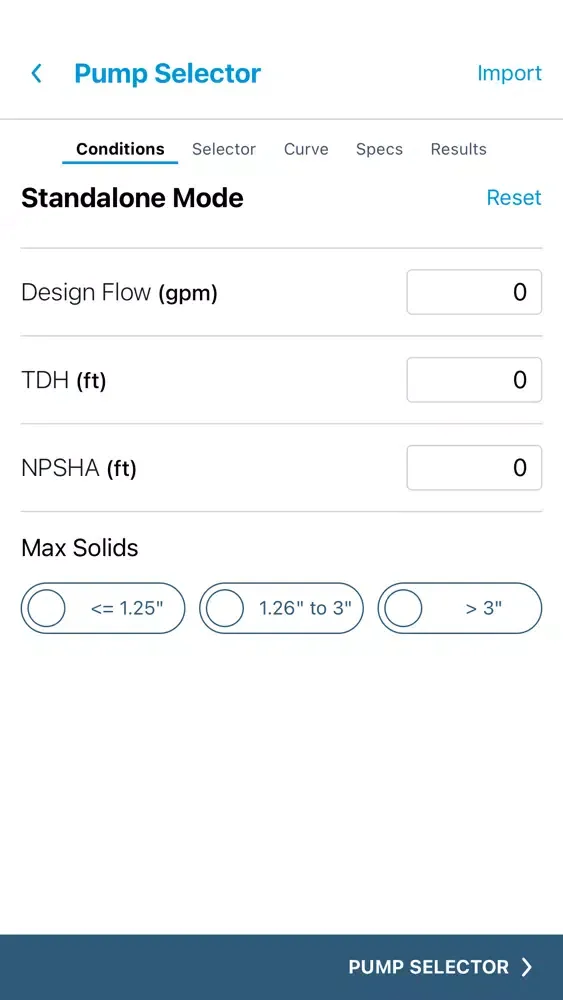Go to the Specs tab
The image size is (563, 1000).
pyautogui.click(x=379, y=149)
